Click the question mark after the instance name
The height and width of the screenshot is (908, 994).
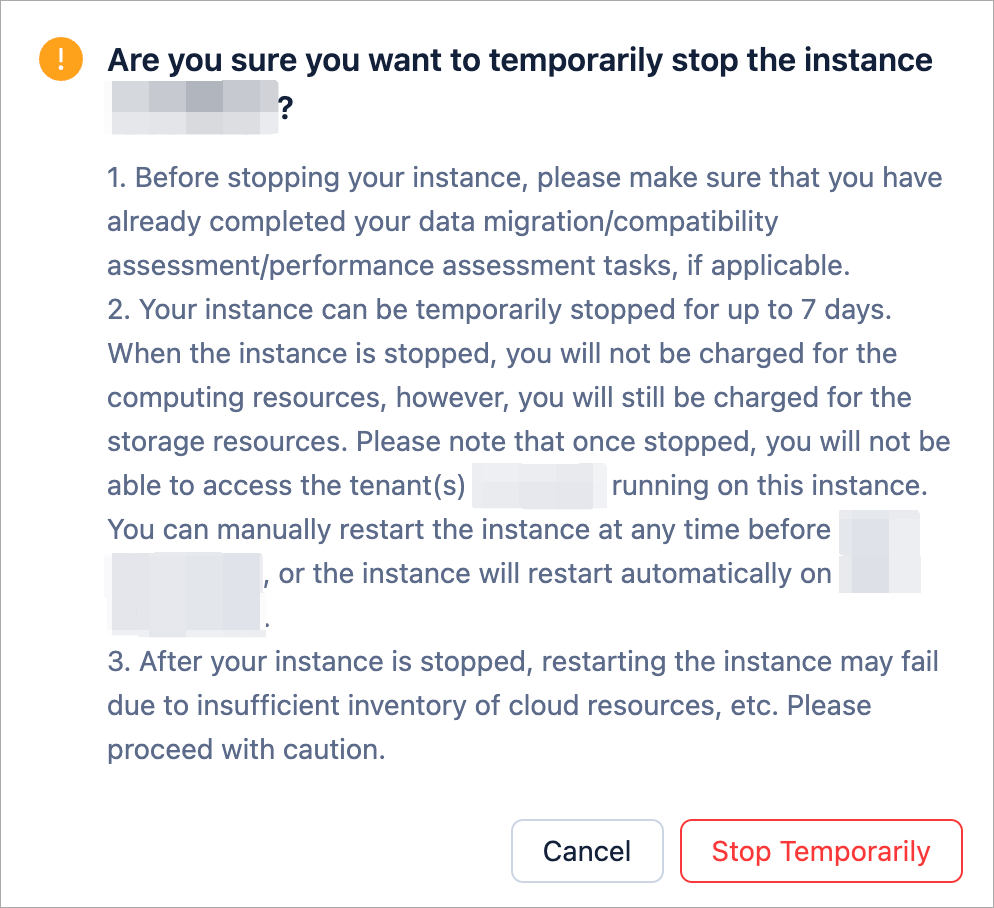tap(288, 106)
